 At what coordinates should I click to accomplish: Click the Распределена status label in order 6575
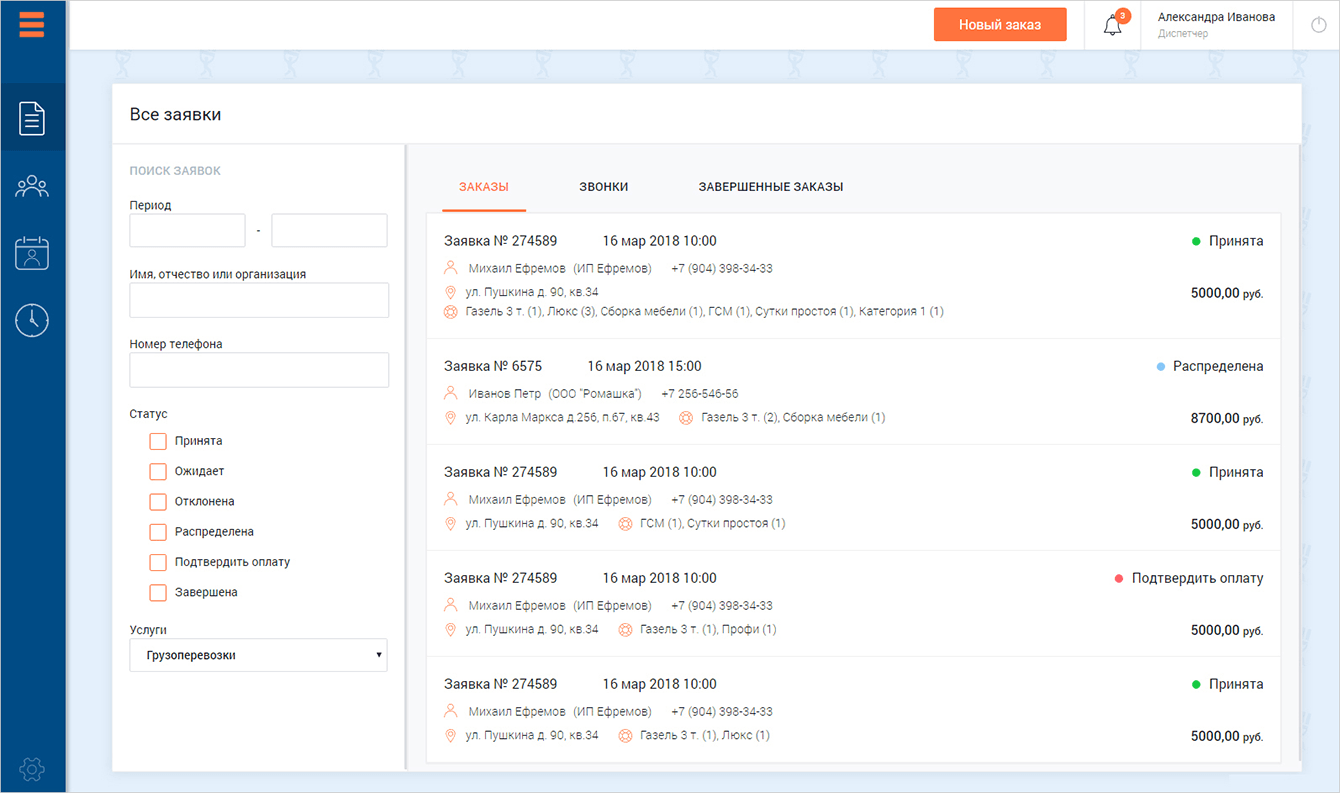pyautogui.click(x=1218, y=366)
